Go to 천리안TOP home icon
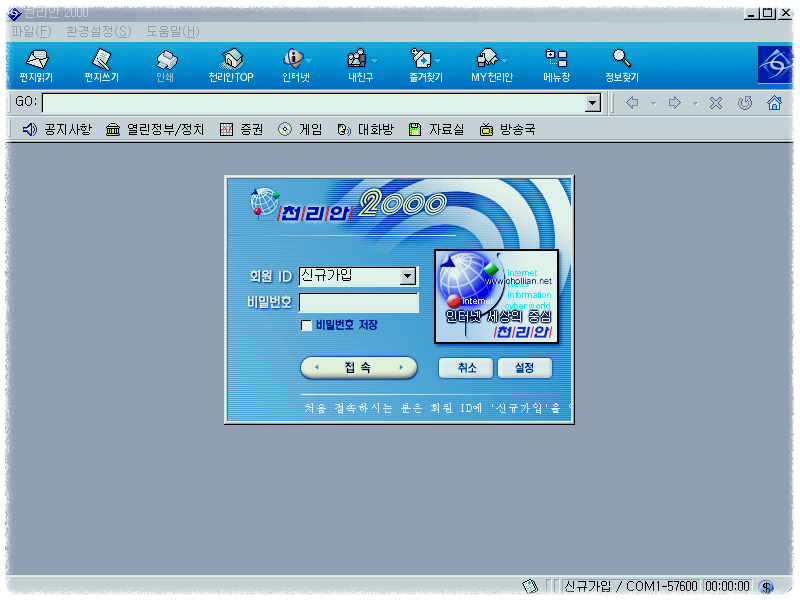800x600 pixels. 231,66
